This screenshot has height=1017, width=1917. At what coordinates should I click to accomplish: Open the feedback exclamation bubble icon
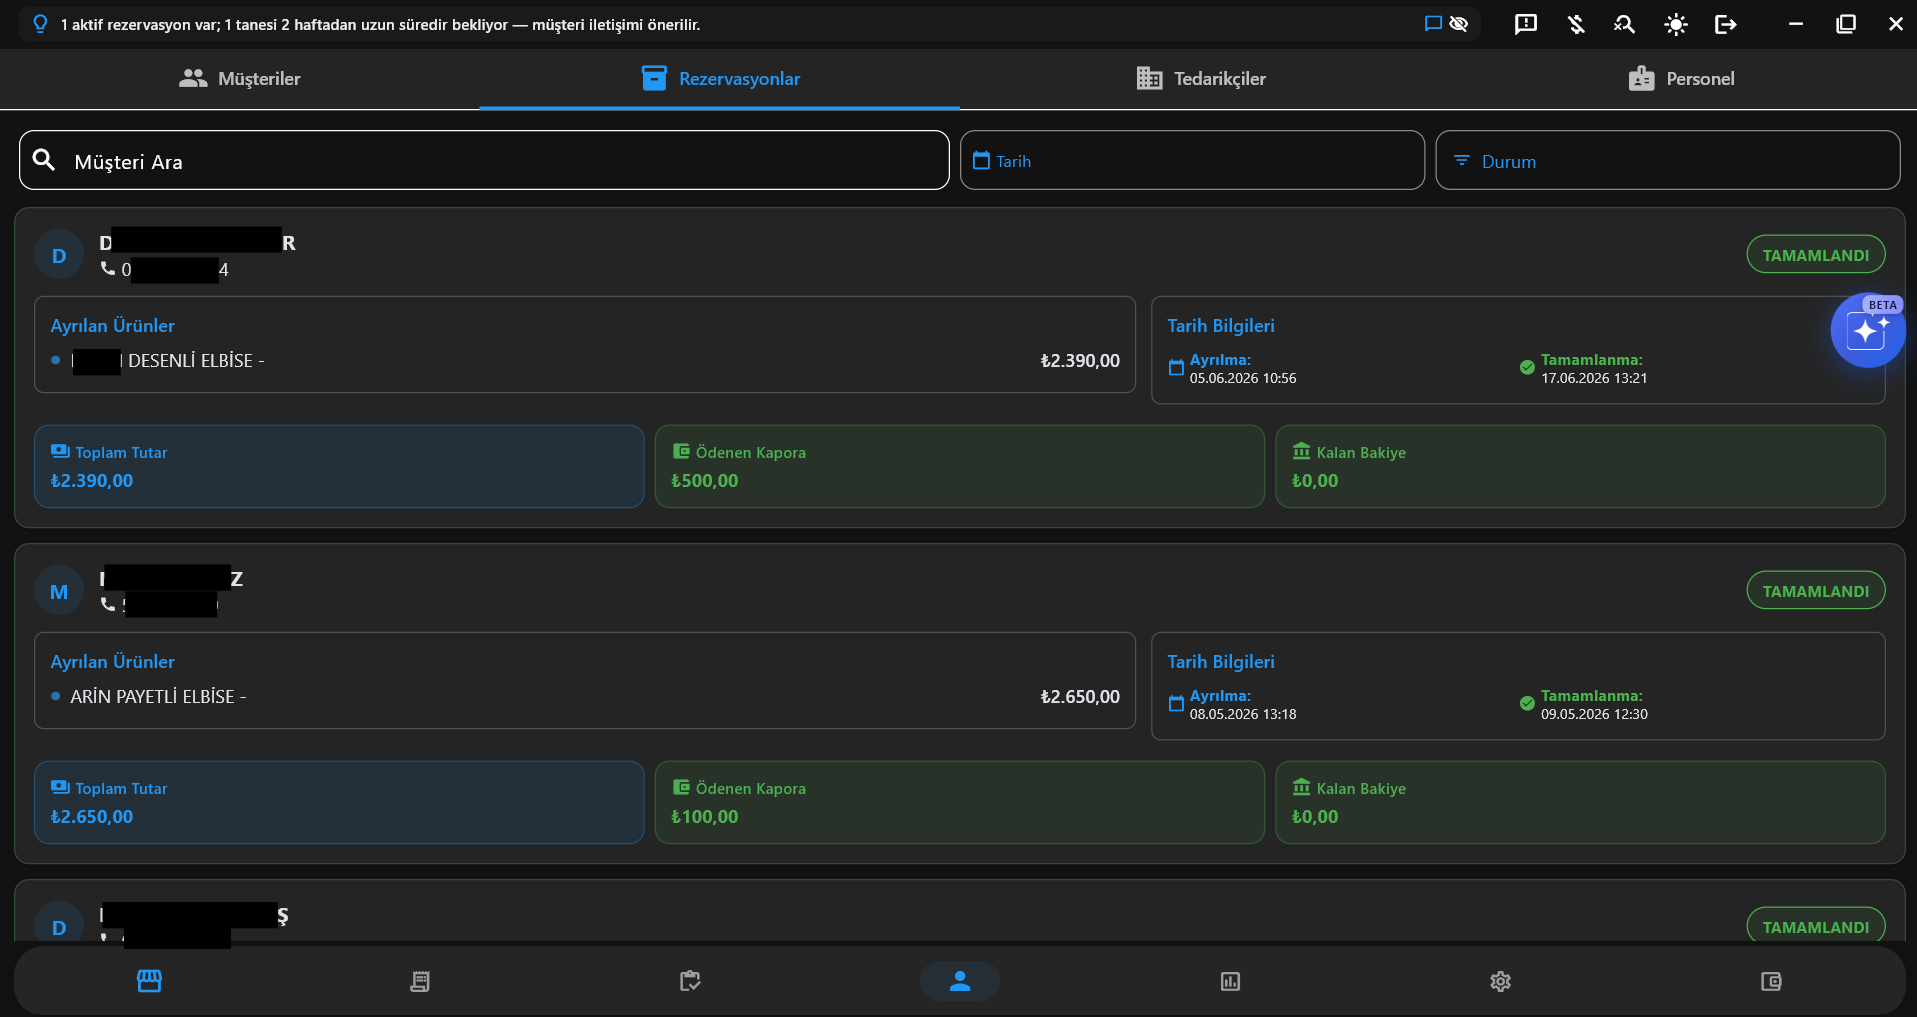click(1526, 24)
